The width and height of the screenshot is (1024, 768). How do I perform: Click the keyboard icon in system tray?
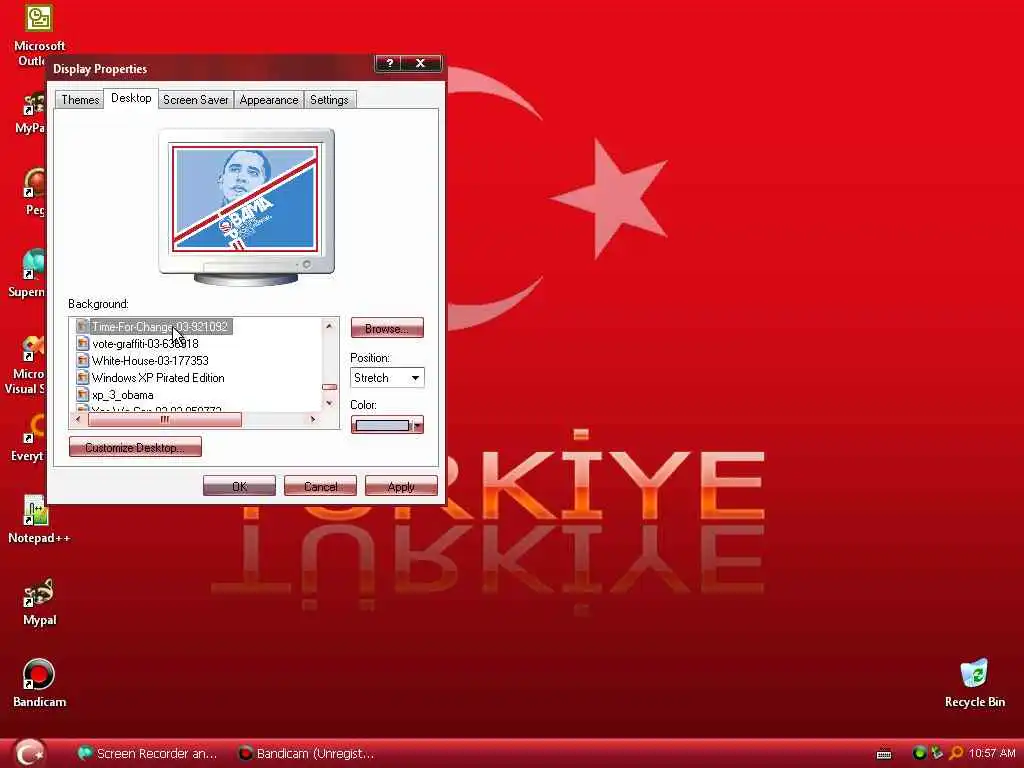pos(884,754)
